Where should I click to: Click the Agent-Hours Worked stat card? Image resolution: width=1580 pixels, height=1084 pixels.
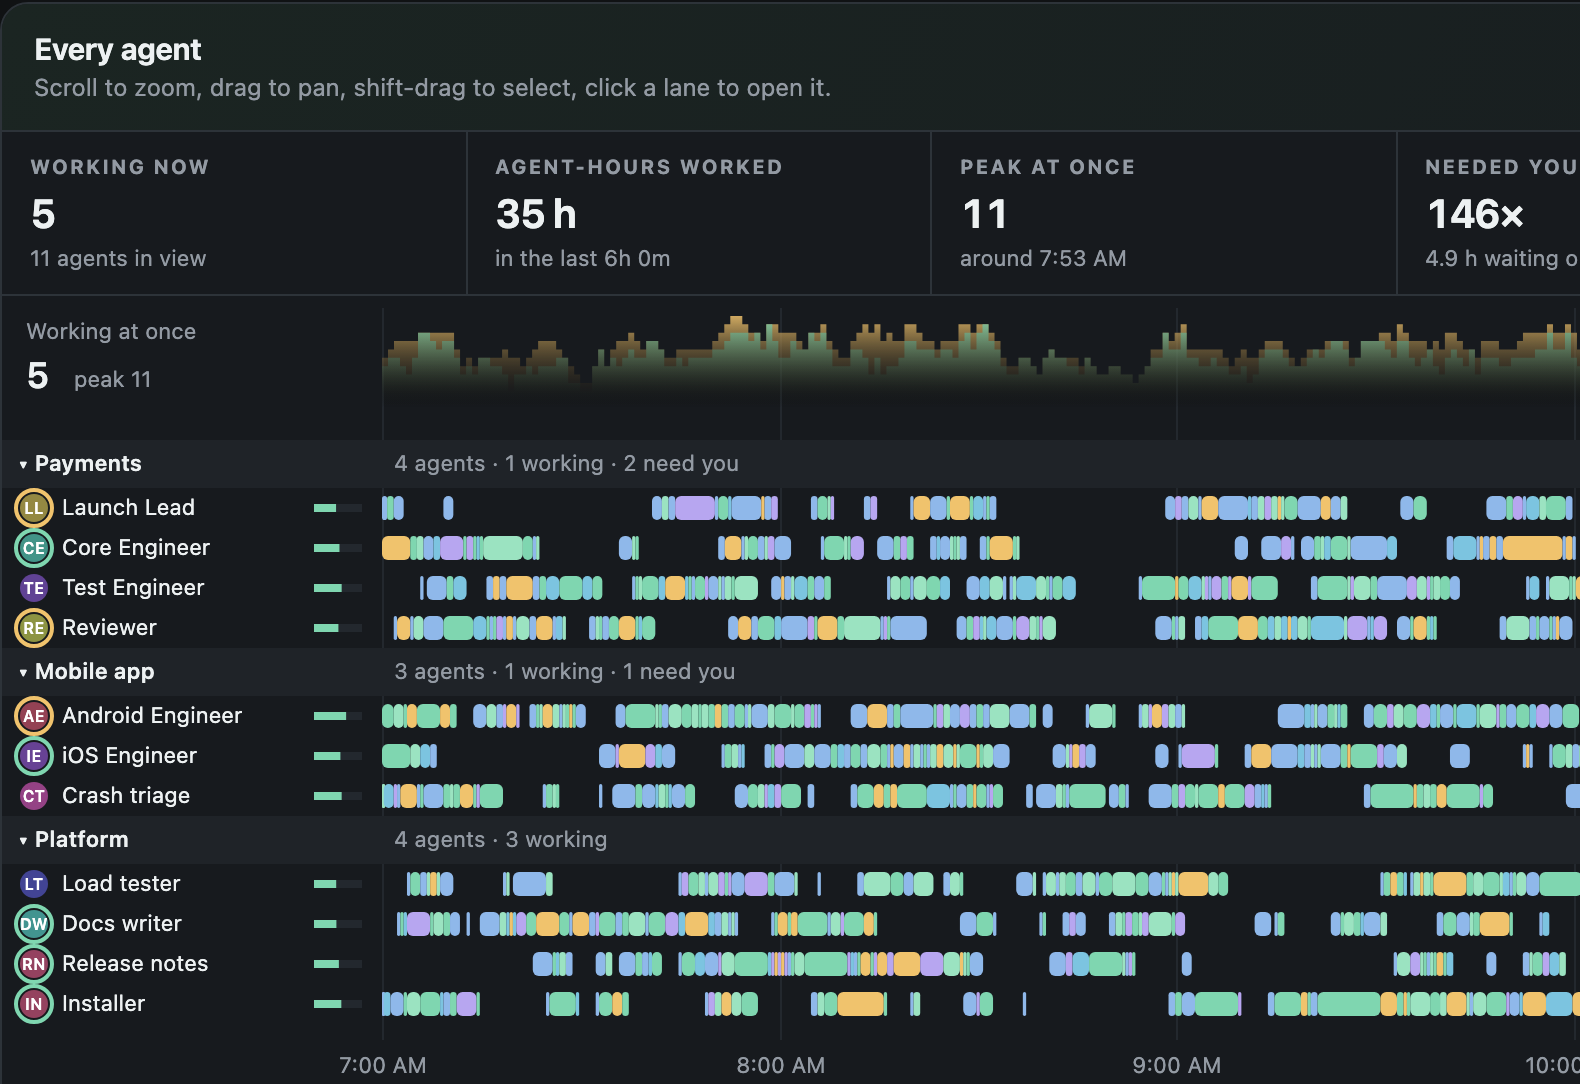pyautogui.click(x=699, y=213)
